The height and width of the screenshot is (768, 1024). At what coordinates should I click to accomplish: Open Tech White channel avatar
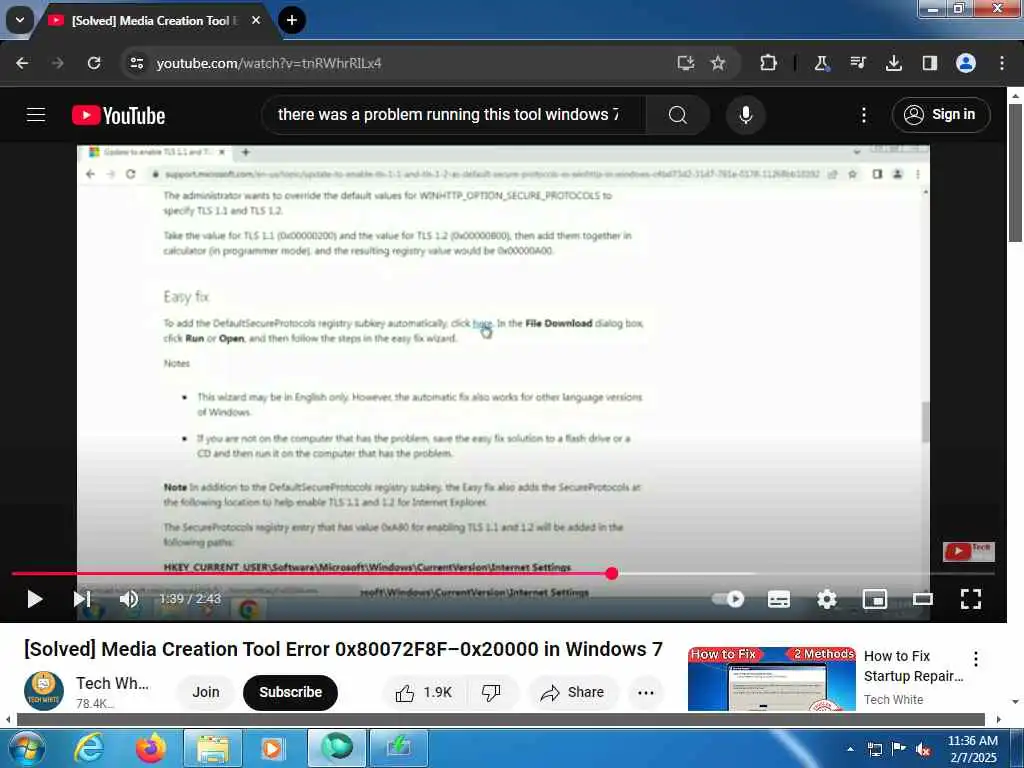[x=44, y=691]
